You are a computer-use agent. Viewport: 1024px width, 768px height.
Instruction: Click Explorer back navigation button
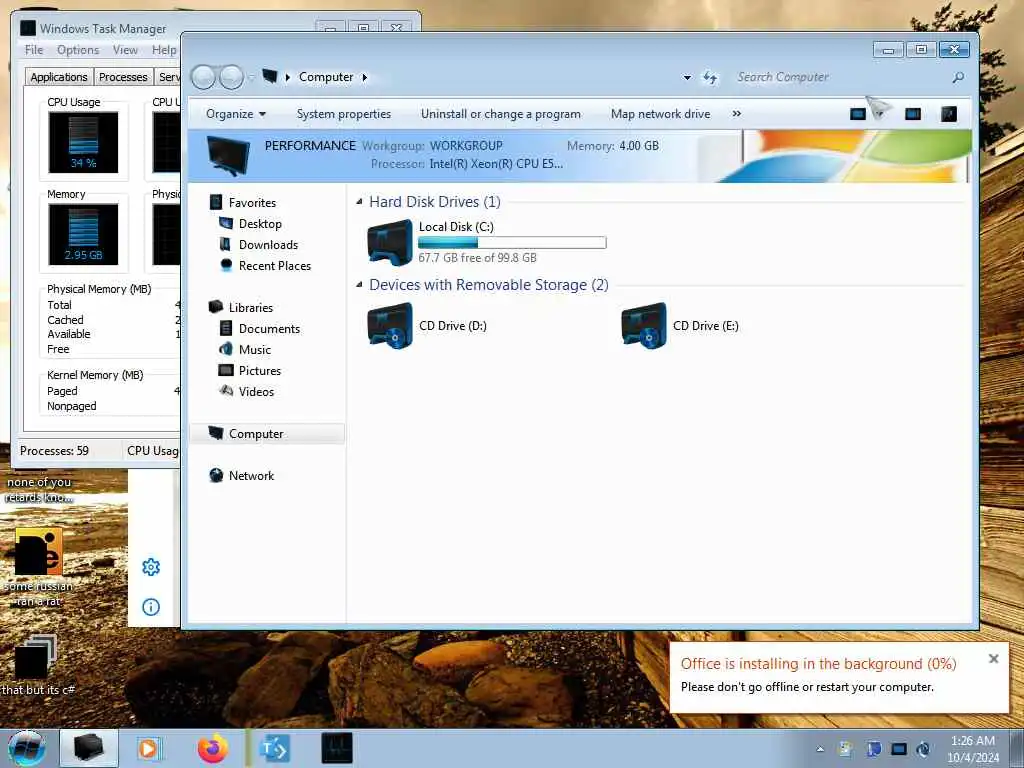[203, 77]
